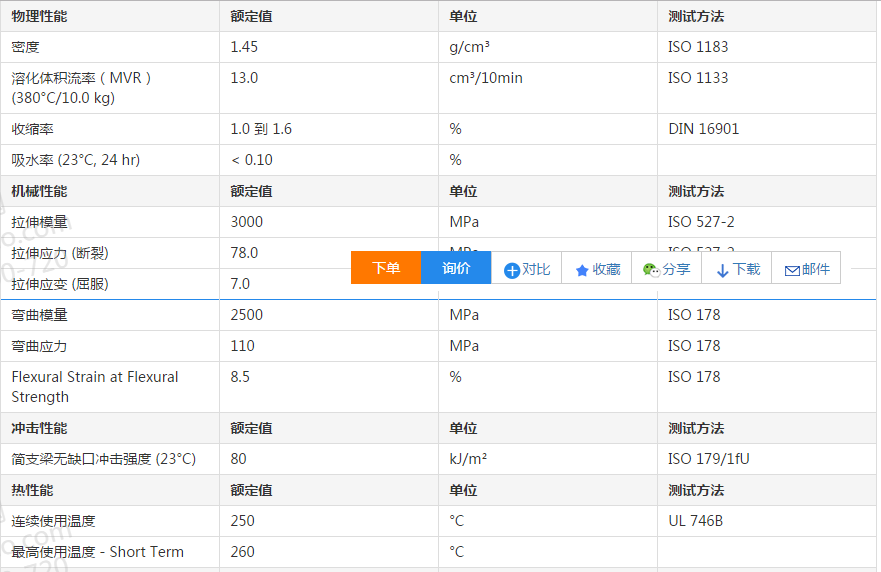Click the 最高使用温度 - Short Term label
The width and height of the screenshot is (881, 572).
[x=97, y=552]
